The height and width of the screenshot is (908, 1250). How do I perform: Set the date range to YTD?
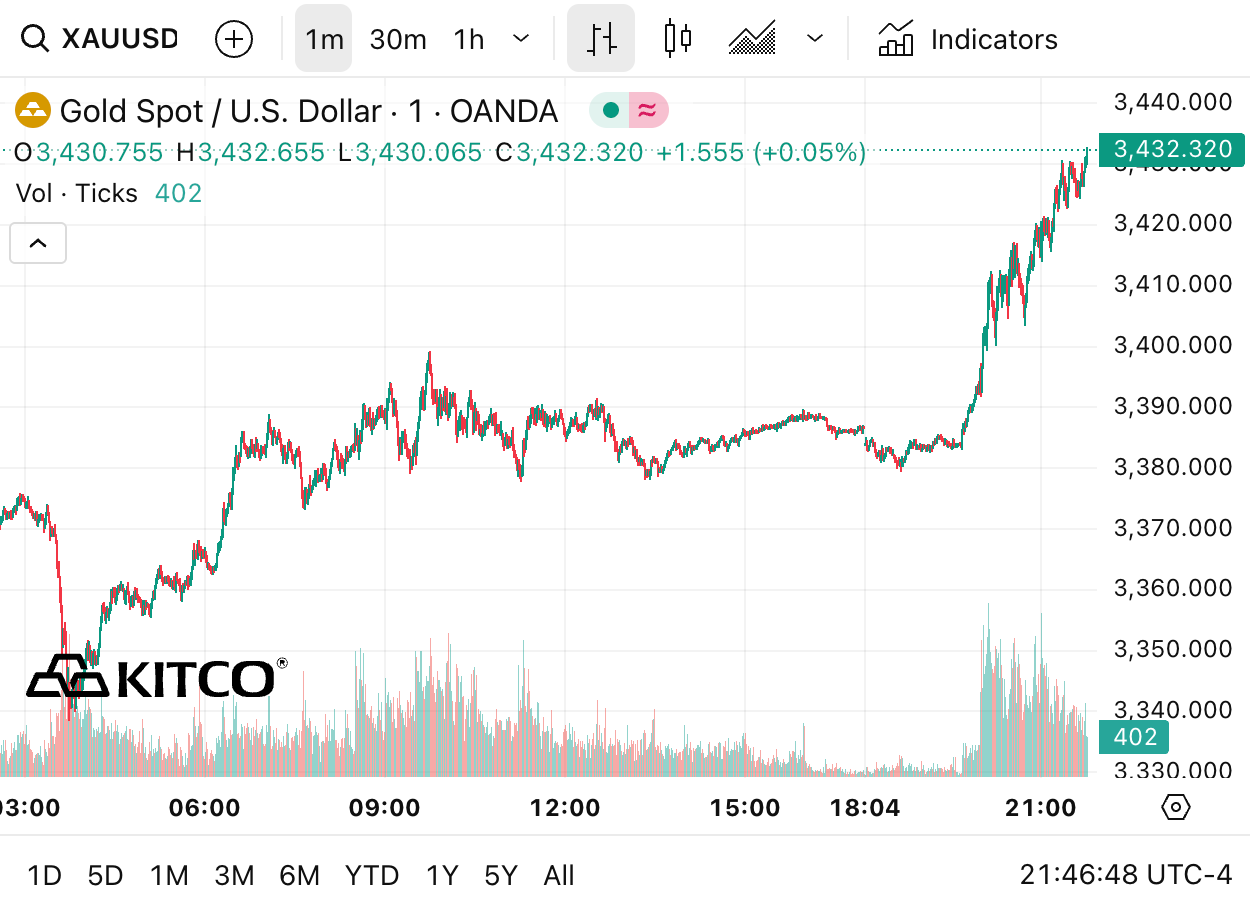372,876
